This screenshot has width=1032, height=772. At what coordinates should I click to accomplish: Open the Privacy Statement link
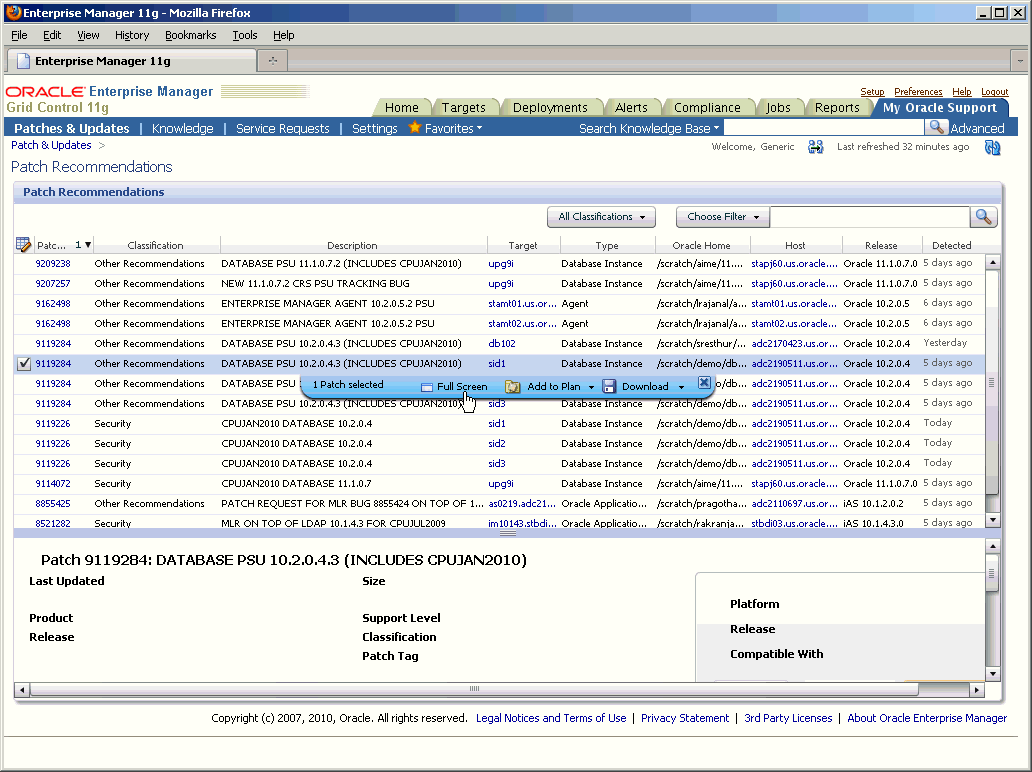(x=684, y=718)
